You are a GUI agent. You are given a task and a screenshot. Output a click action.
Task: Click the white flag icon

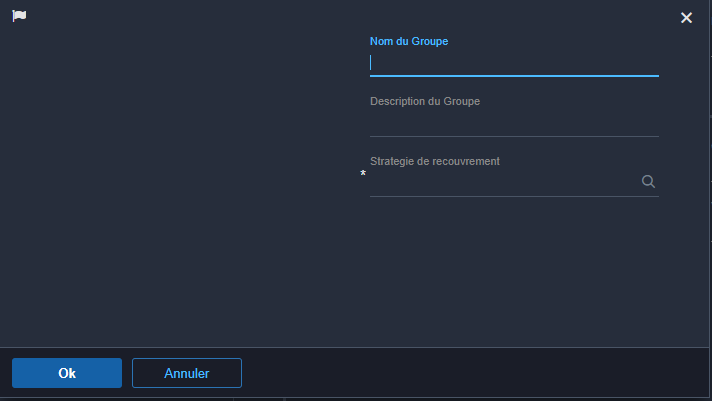(19, 16)
